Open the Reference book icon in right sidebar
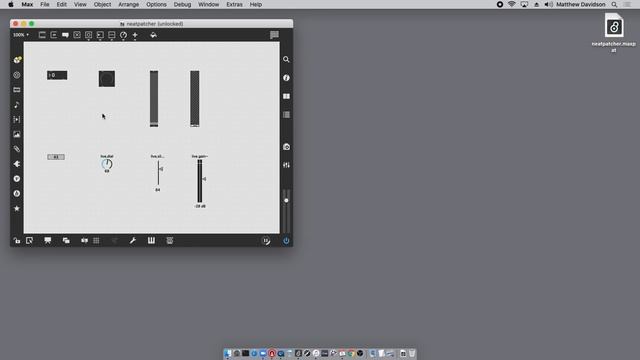This screenshot has height=360, width=640. (286, 96)
